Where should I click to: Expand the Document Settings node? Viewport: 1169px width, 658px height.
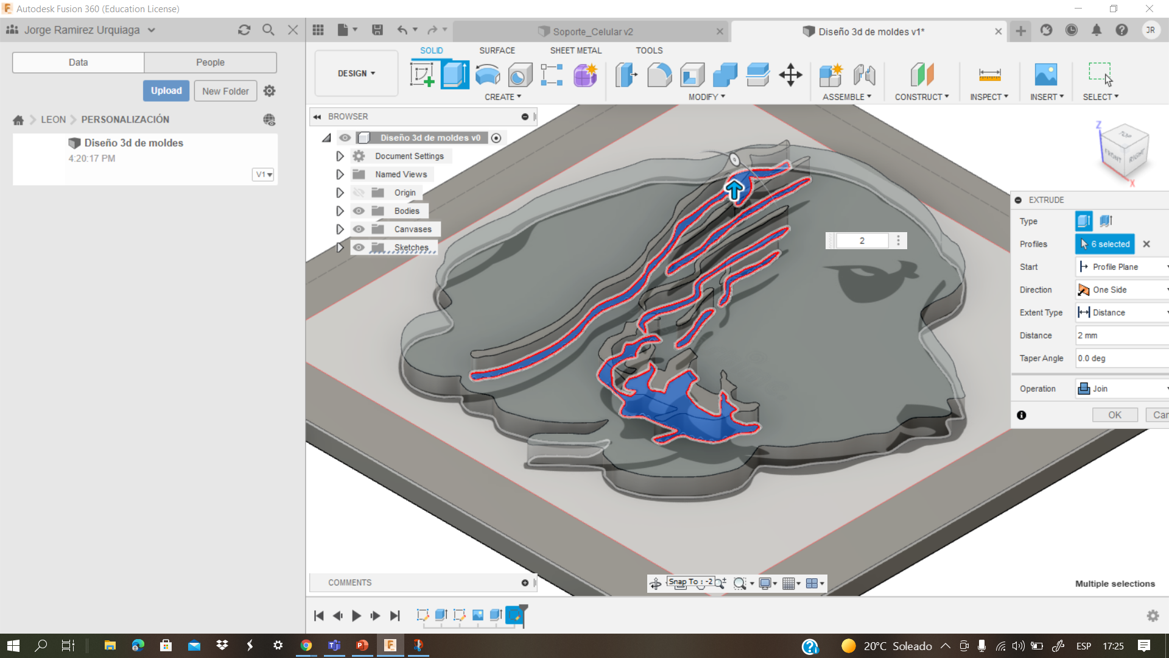340,156
